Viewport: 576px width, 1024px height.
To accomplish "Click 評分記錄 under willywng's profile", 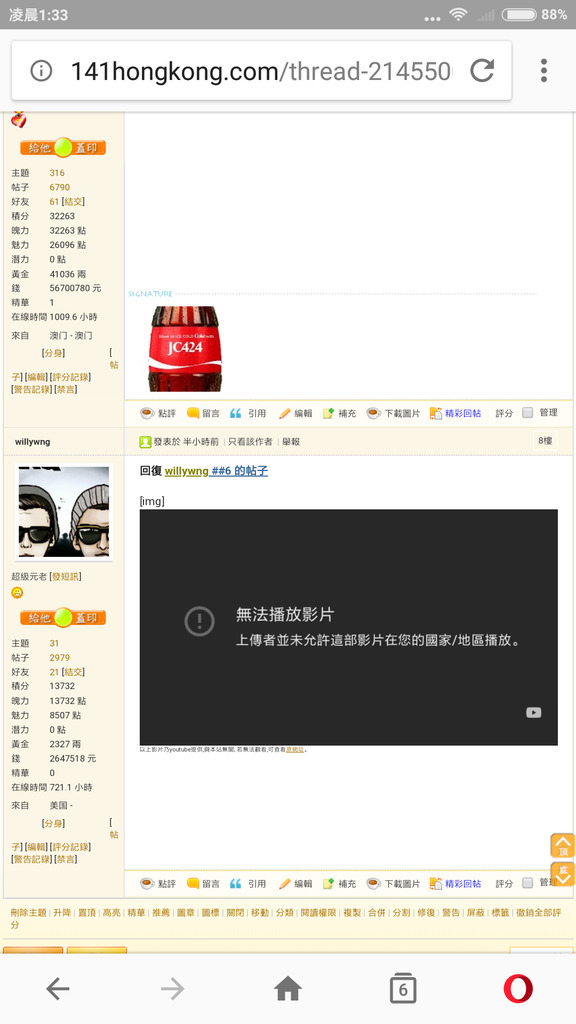I will (x=71, y=847).
